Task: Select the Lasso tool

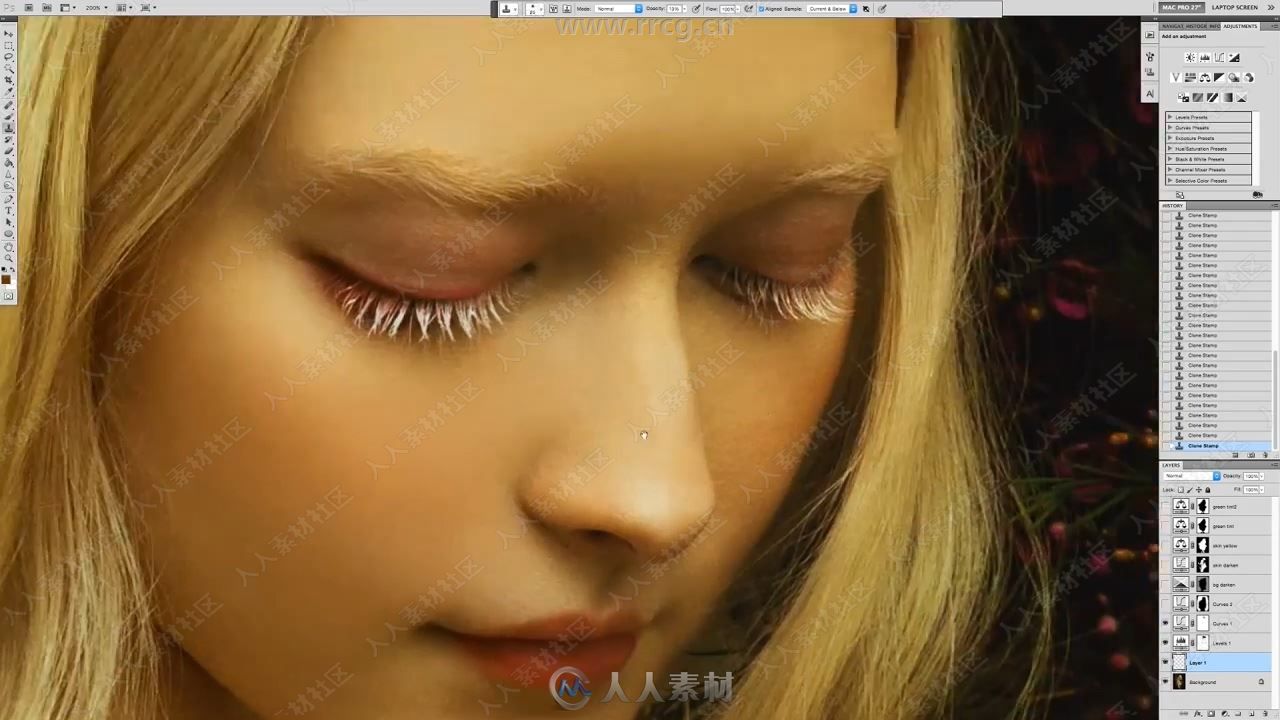Action: pos(8,57)
